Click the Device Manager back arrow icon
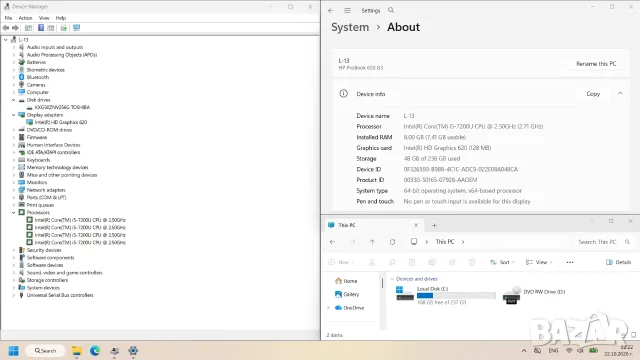The height and width of the screenshot is (360, 640). 6,28
